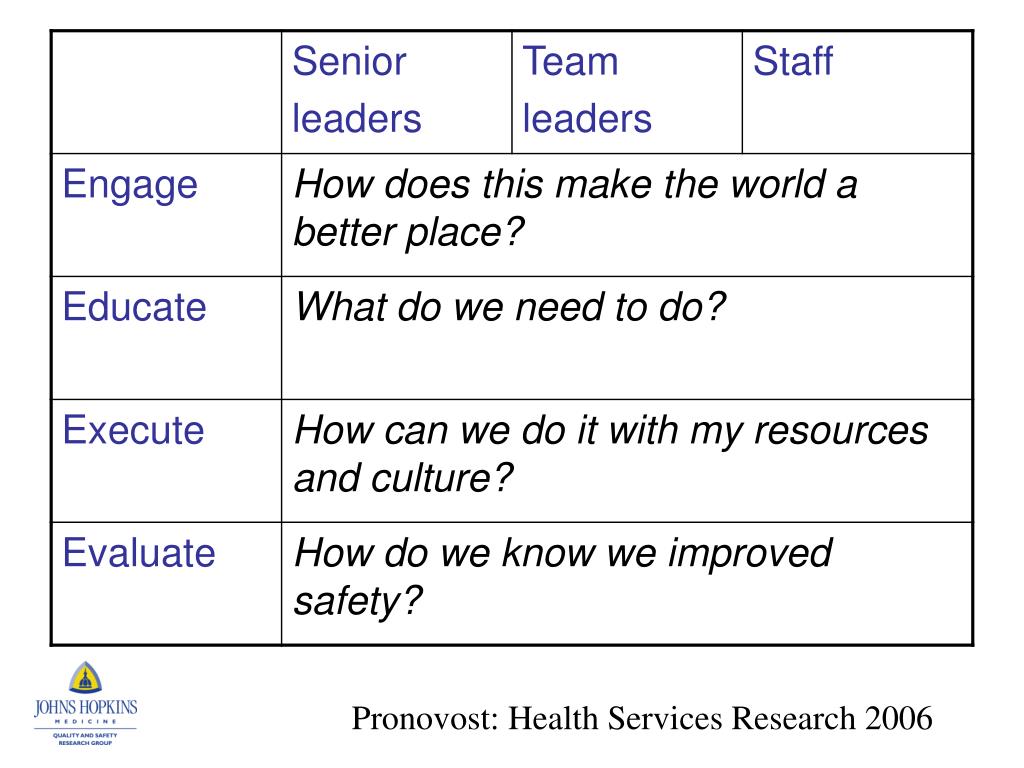The width and height of the screenshot is (1024, 768).
Task: Select the "Senior leaders" column header
Action: [357, 91]
